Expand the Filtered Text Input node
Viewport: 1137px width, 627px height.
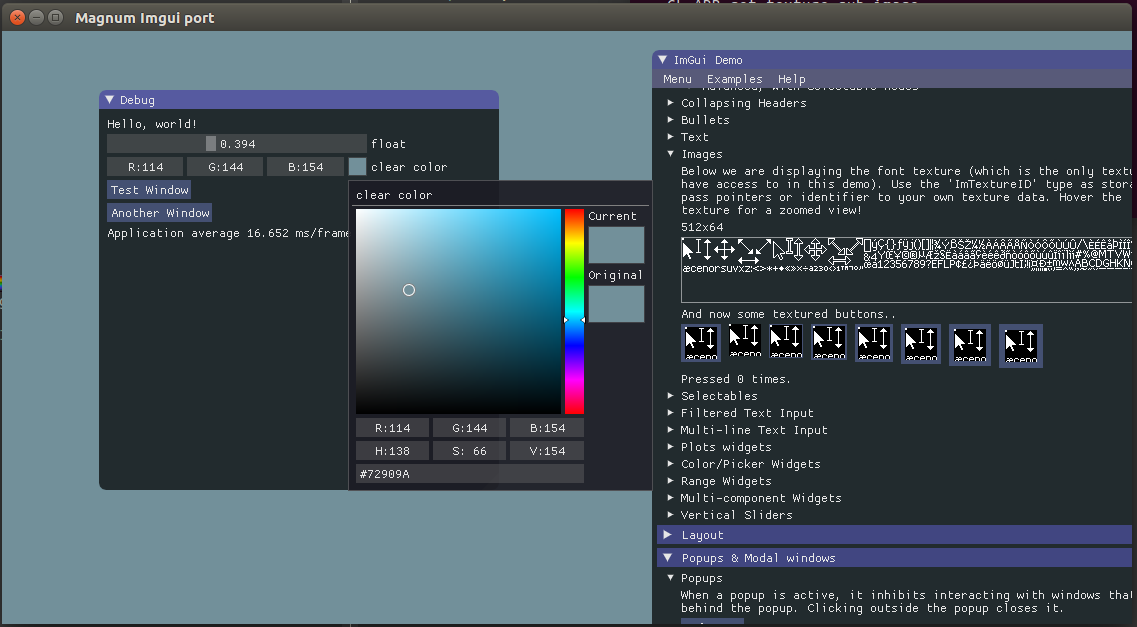coord(740,413)
